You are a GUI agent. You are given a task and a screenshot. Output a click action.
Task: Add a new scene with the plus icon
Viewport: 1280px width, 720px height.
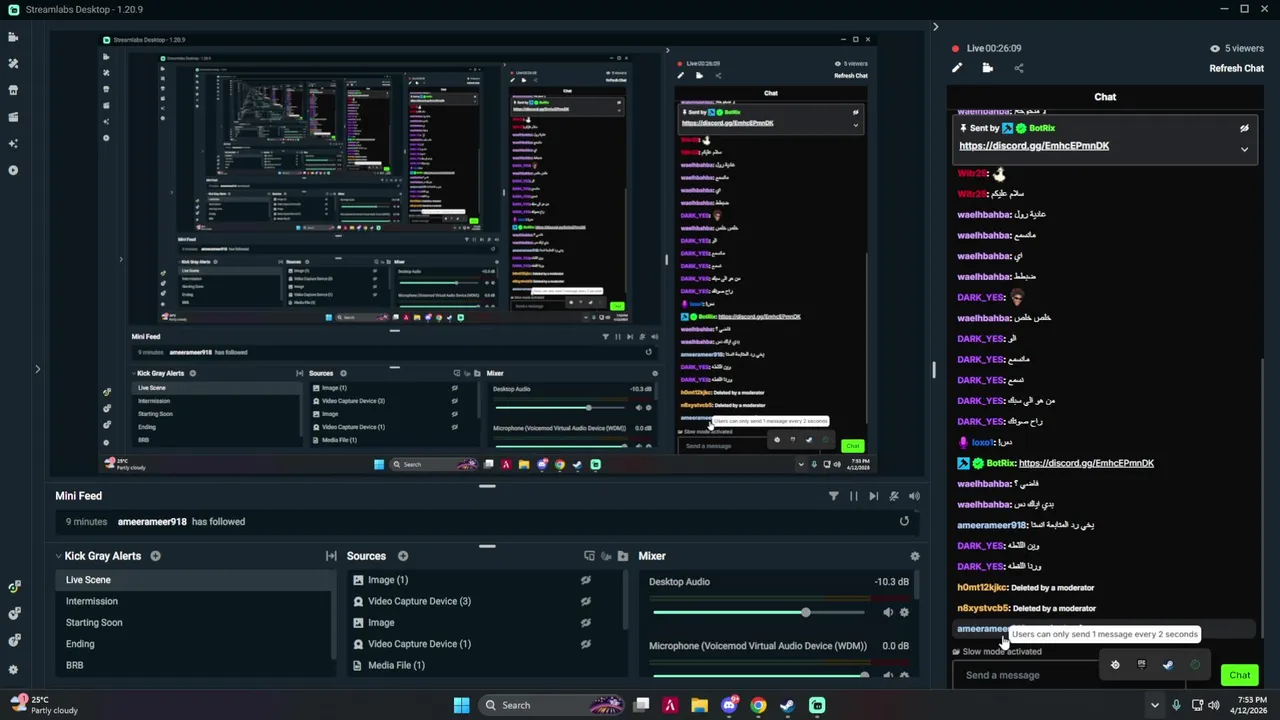click(155, 556)
